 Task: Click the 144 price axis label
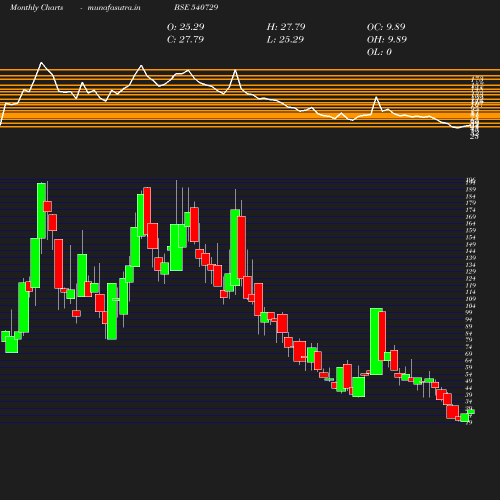point(471,251)
